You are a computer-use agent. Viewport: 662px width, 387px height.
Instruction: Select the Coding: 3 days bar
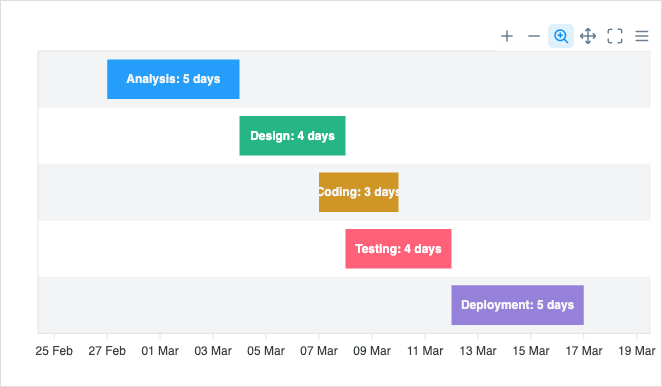pos(358,192)
